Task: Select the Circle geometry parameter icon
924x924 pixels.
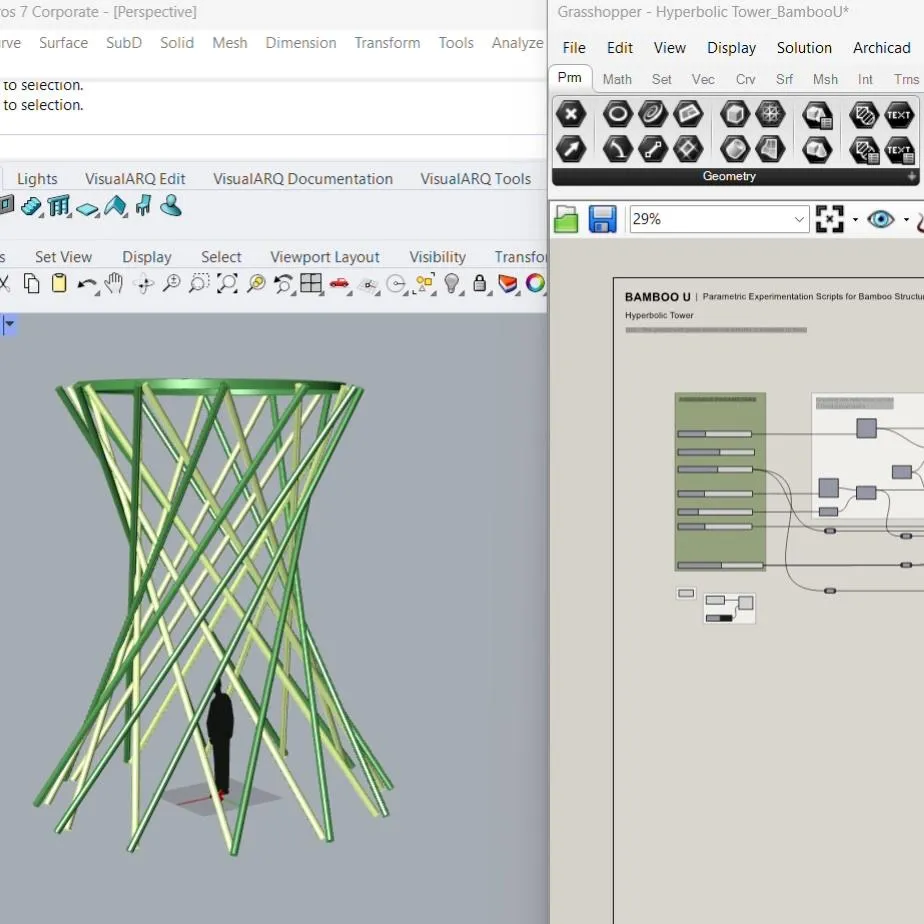Action: coord(617,114)
